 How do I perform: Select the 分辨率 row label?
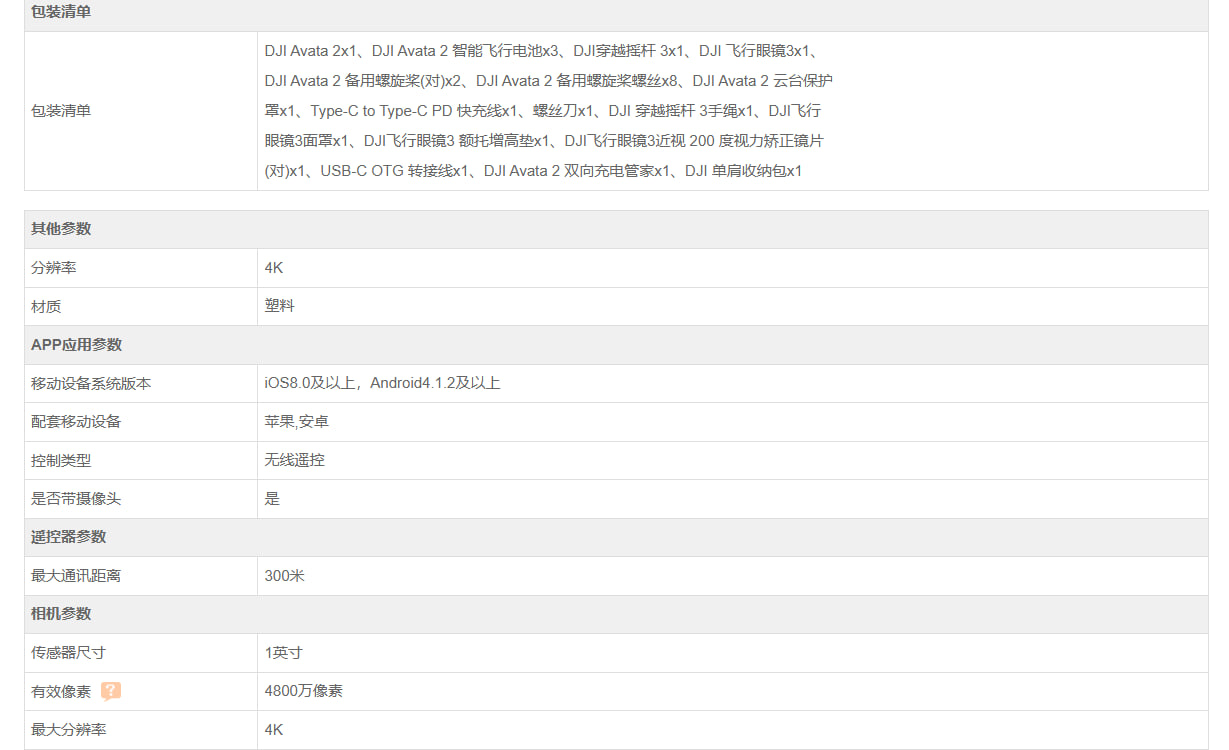pyautogui.click(x=54, y=268)
